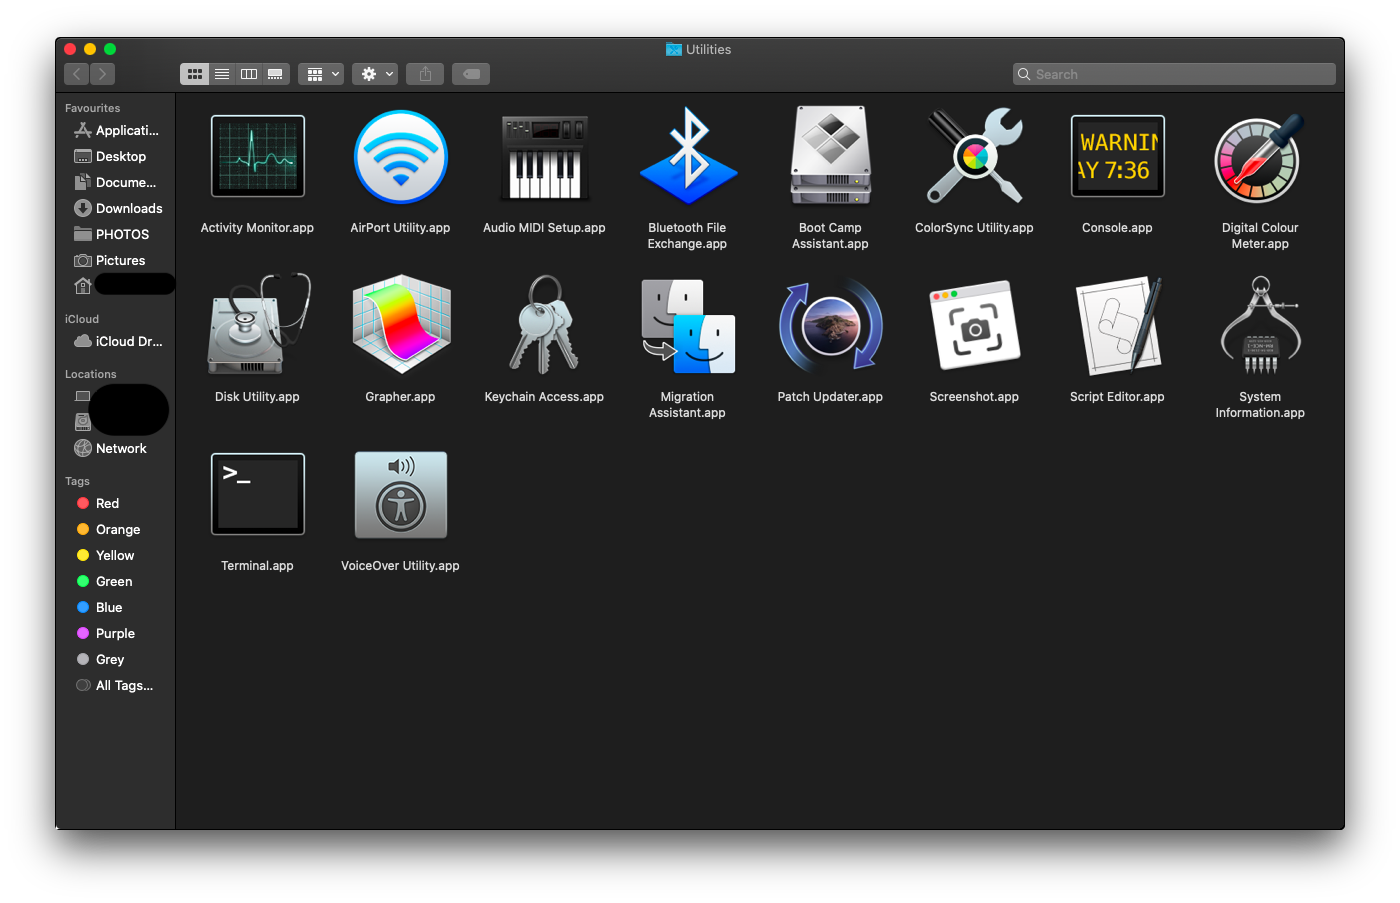Select Boot Camp Assistant icon

(x=830, y=156)
